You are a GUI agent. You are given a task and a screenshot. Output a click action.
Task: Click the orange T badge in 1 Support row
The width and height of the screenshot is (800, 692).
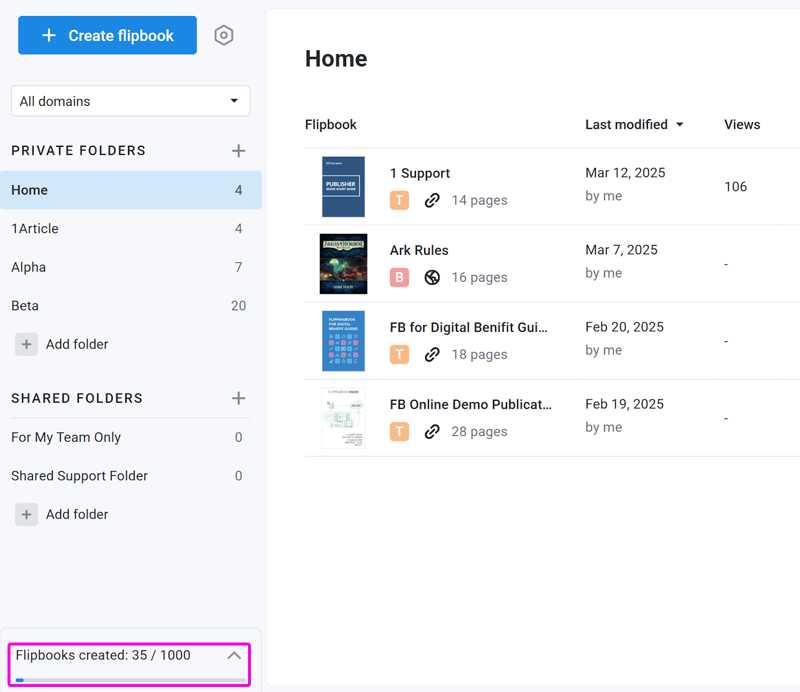click(x=399, y=200)
